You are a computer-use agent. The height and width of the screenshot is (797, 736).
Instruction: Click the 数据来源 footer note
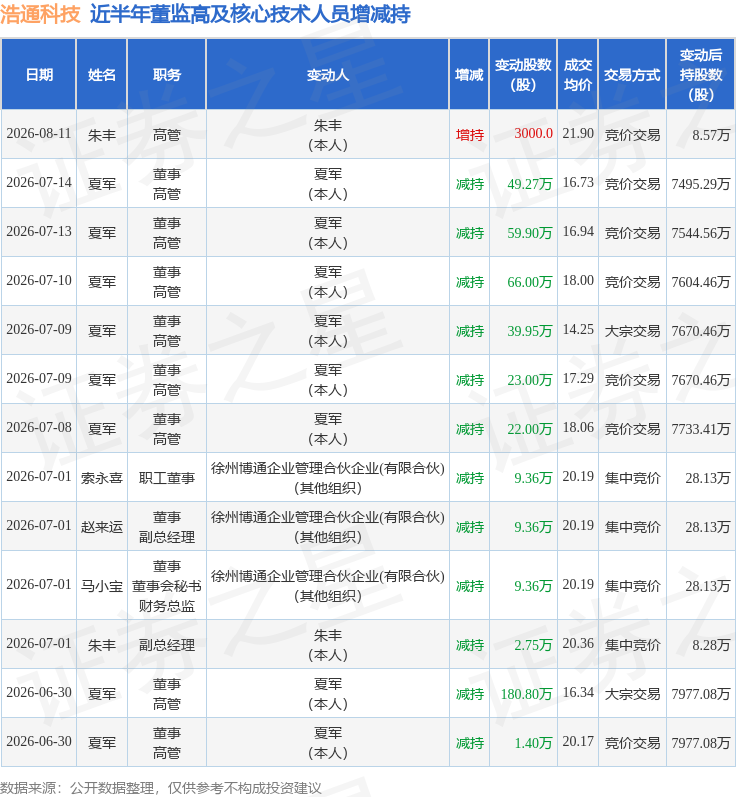161,788
